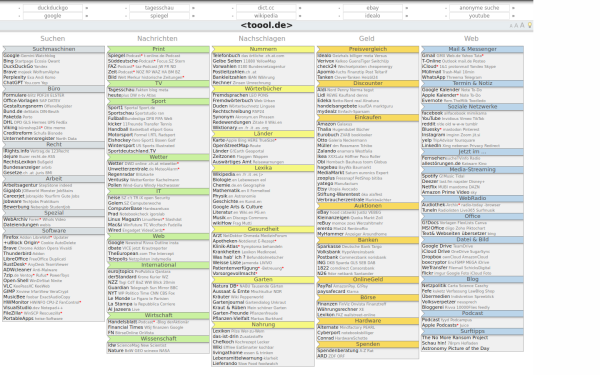Image resolution: width=600 pixels, height=375 pixels.
Task: Select the Suchen column heading
Action: coord(53,38)
